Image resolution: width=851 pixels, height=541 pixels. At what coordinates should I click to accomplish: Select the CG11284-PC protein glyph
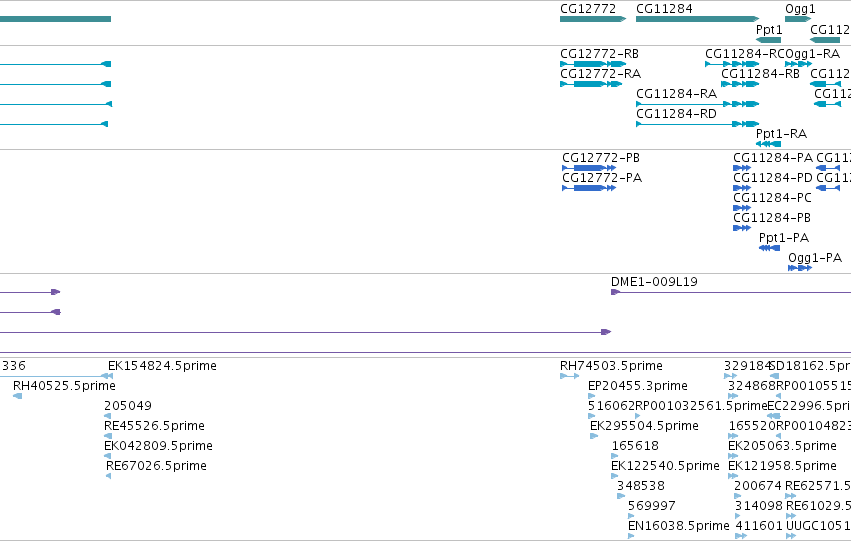click(x=742, y=208)
